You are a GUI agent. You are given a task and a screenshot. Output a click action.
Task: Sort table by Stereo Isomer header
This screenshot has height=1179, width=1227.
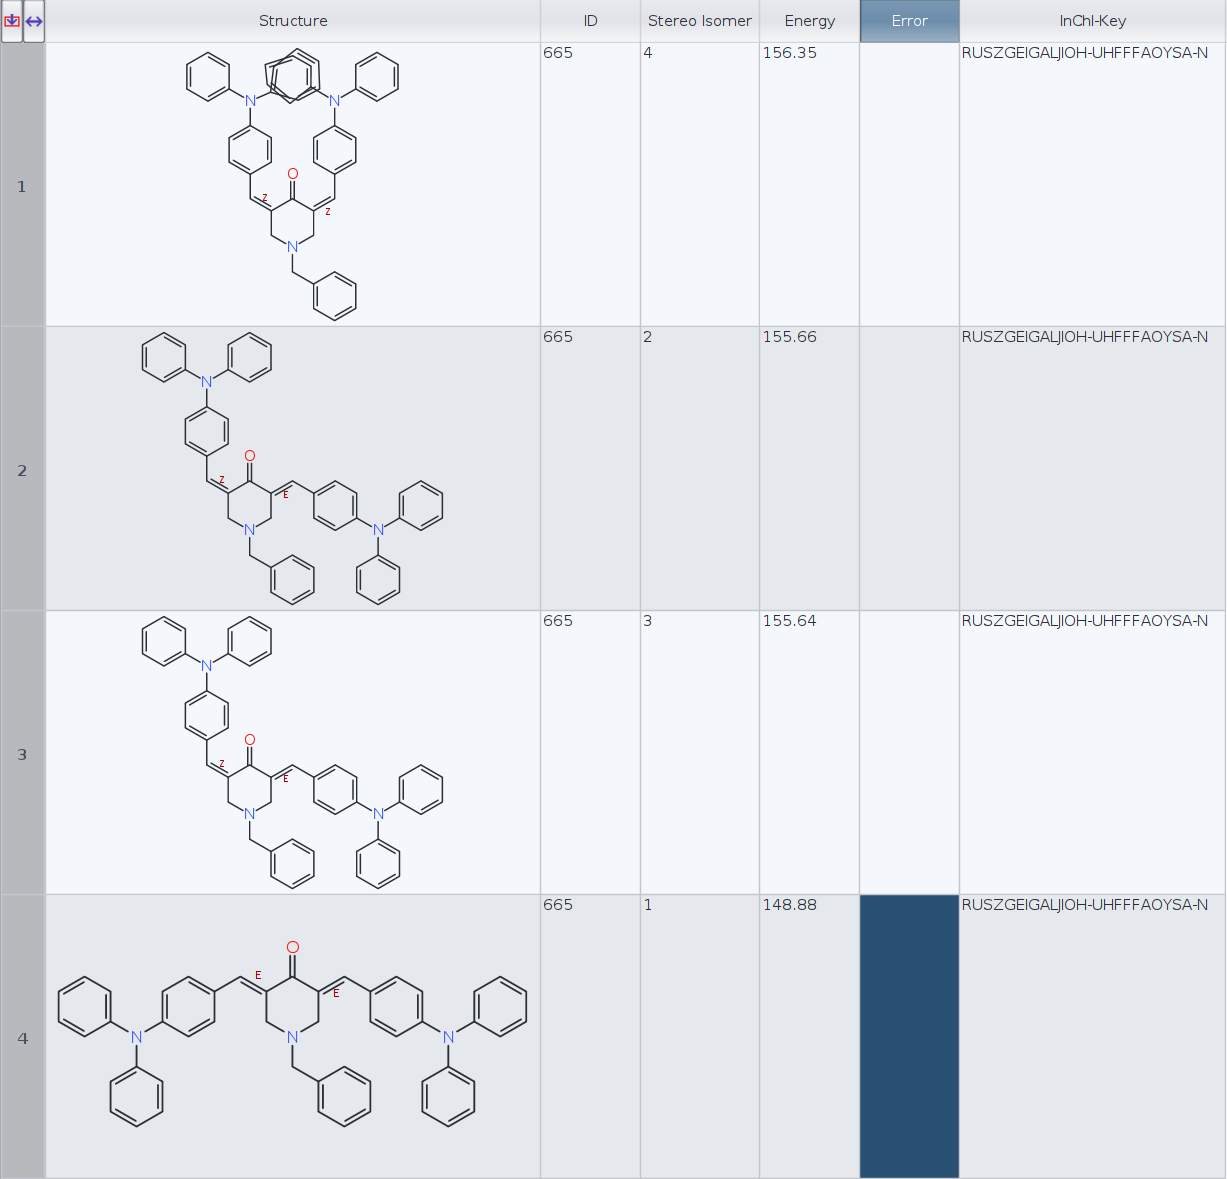point(699,21)
